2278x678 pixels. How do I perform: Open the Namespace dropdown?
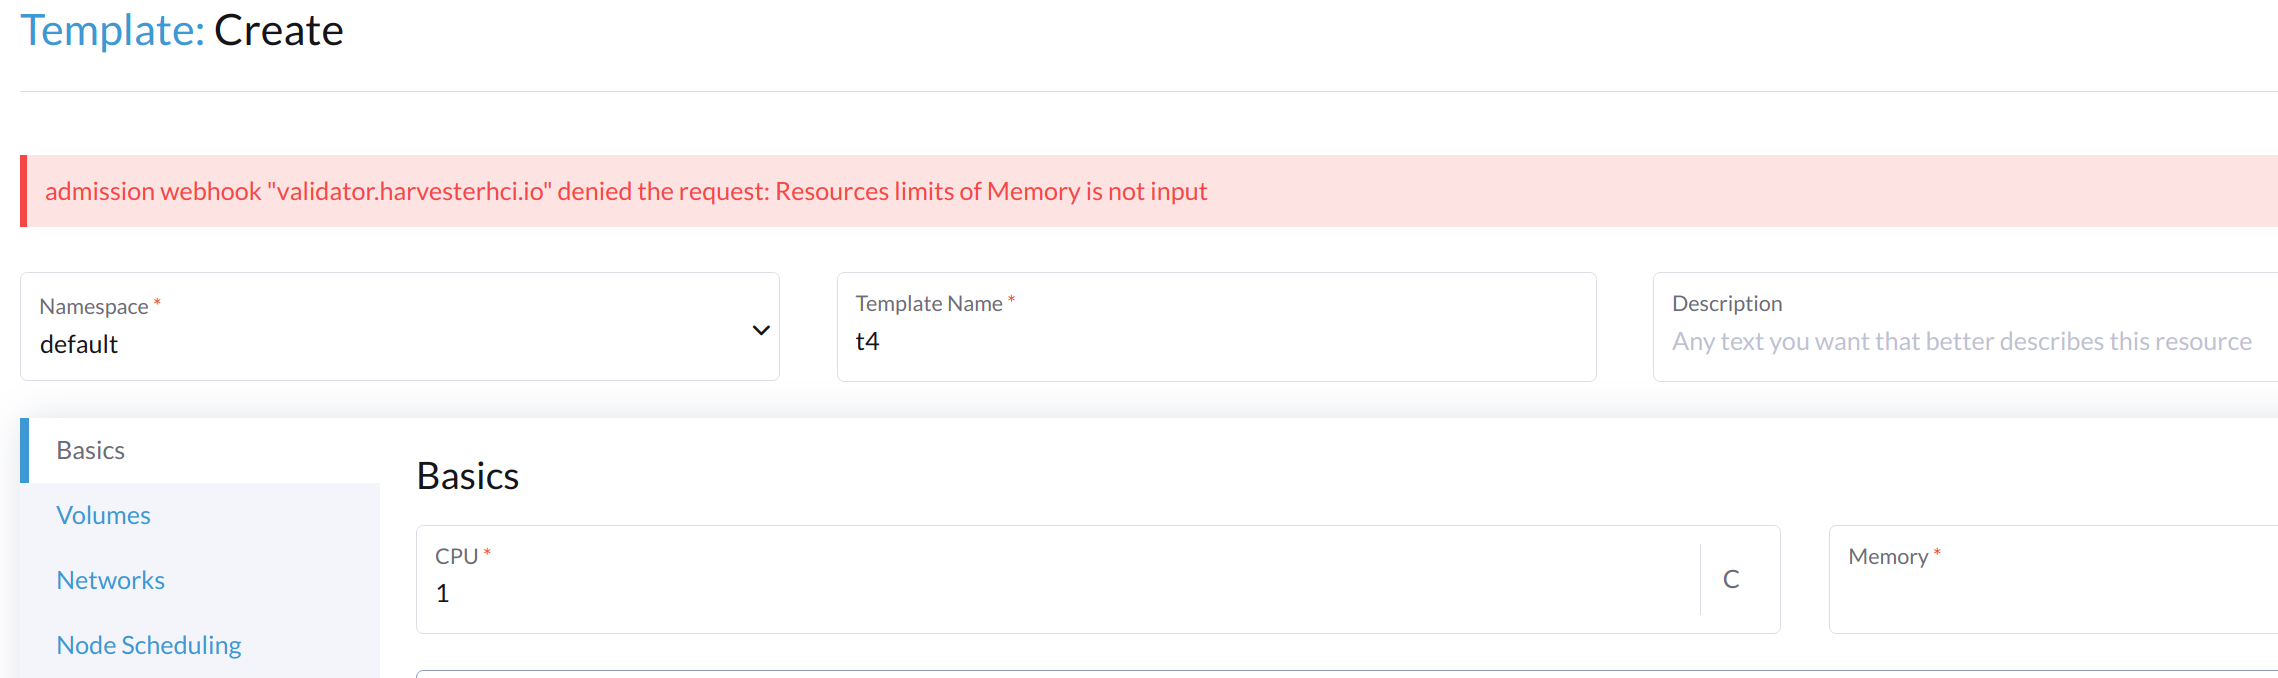pos(400,326)
